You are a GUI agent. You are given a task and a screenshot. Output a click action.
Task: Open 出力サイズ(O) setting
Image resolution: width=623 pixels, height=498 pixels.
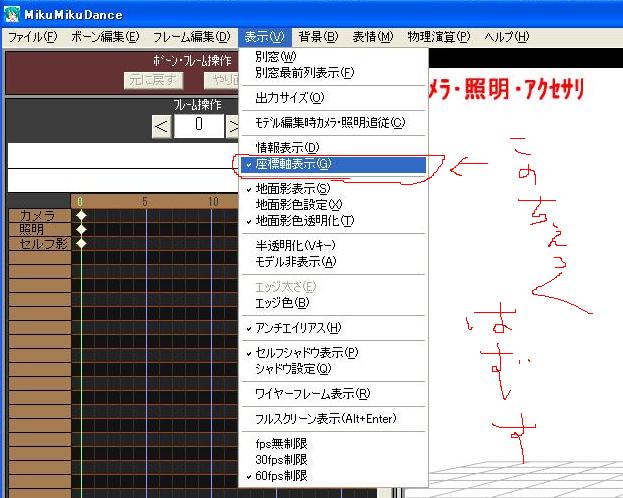tap(334, 98)
